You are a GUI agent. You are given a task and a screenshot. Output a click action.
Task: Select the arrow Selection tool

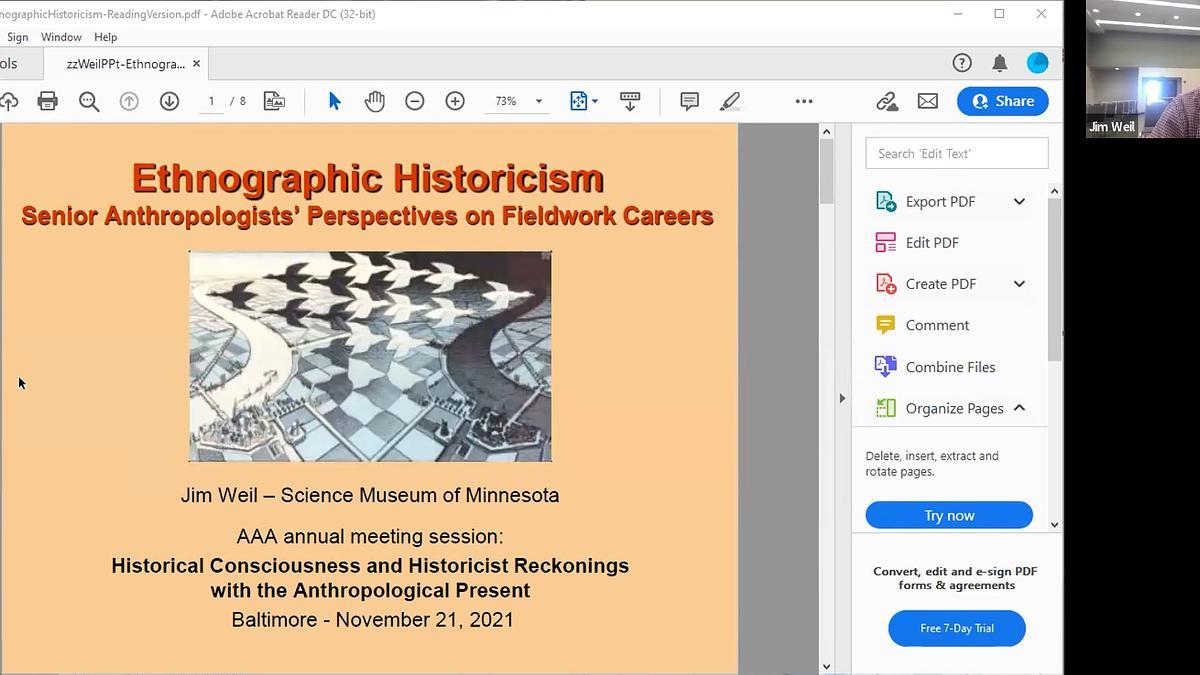[x=334, y=101]
